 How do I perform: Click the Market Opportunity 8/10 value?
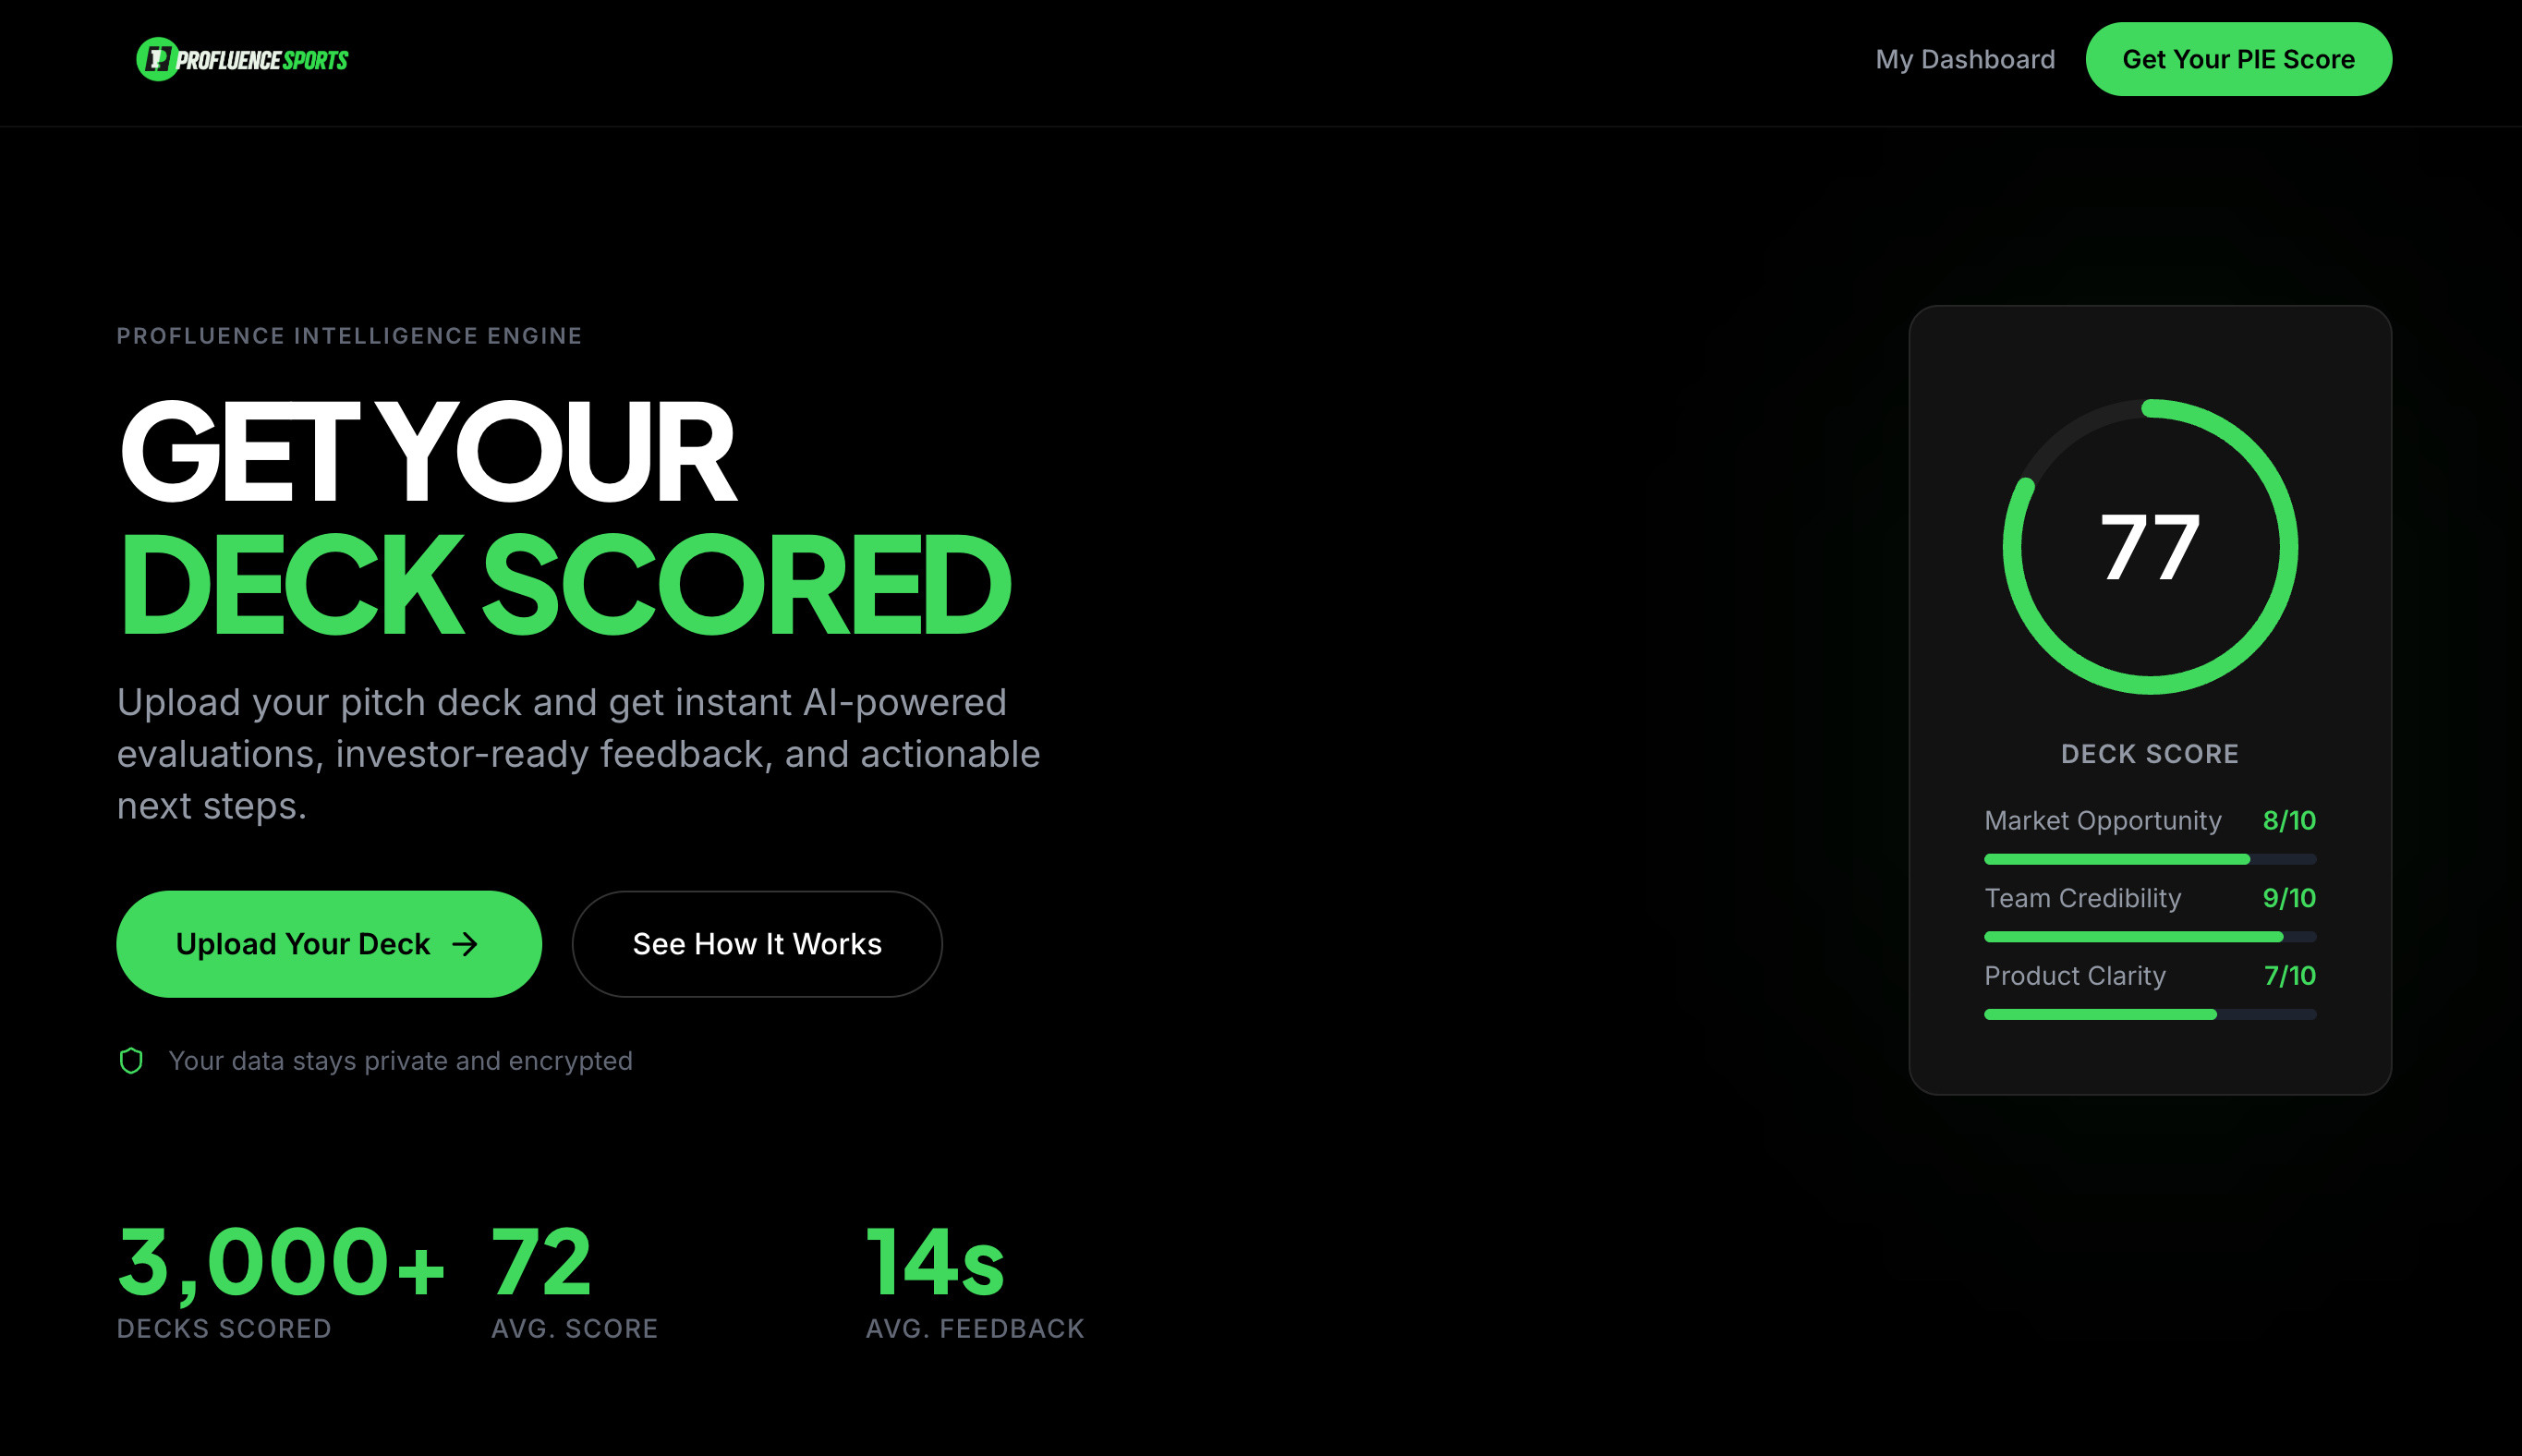(x=2289, y=820)
